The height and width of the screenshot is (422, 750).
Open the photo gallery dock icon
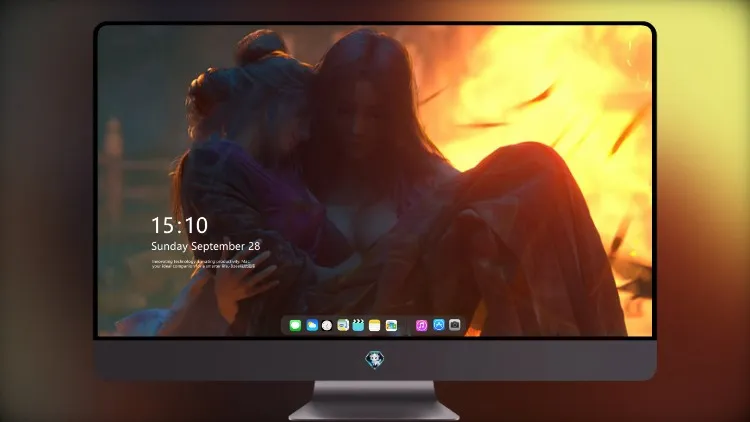[x=391, y=325]
